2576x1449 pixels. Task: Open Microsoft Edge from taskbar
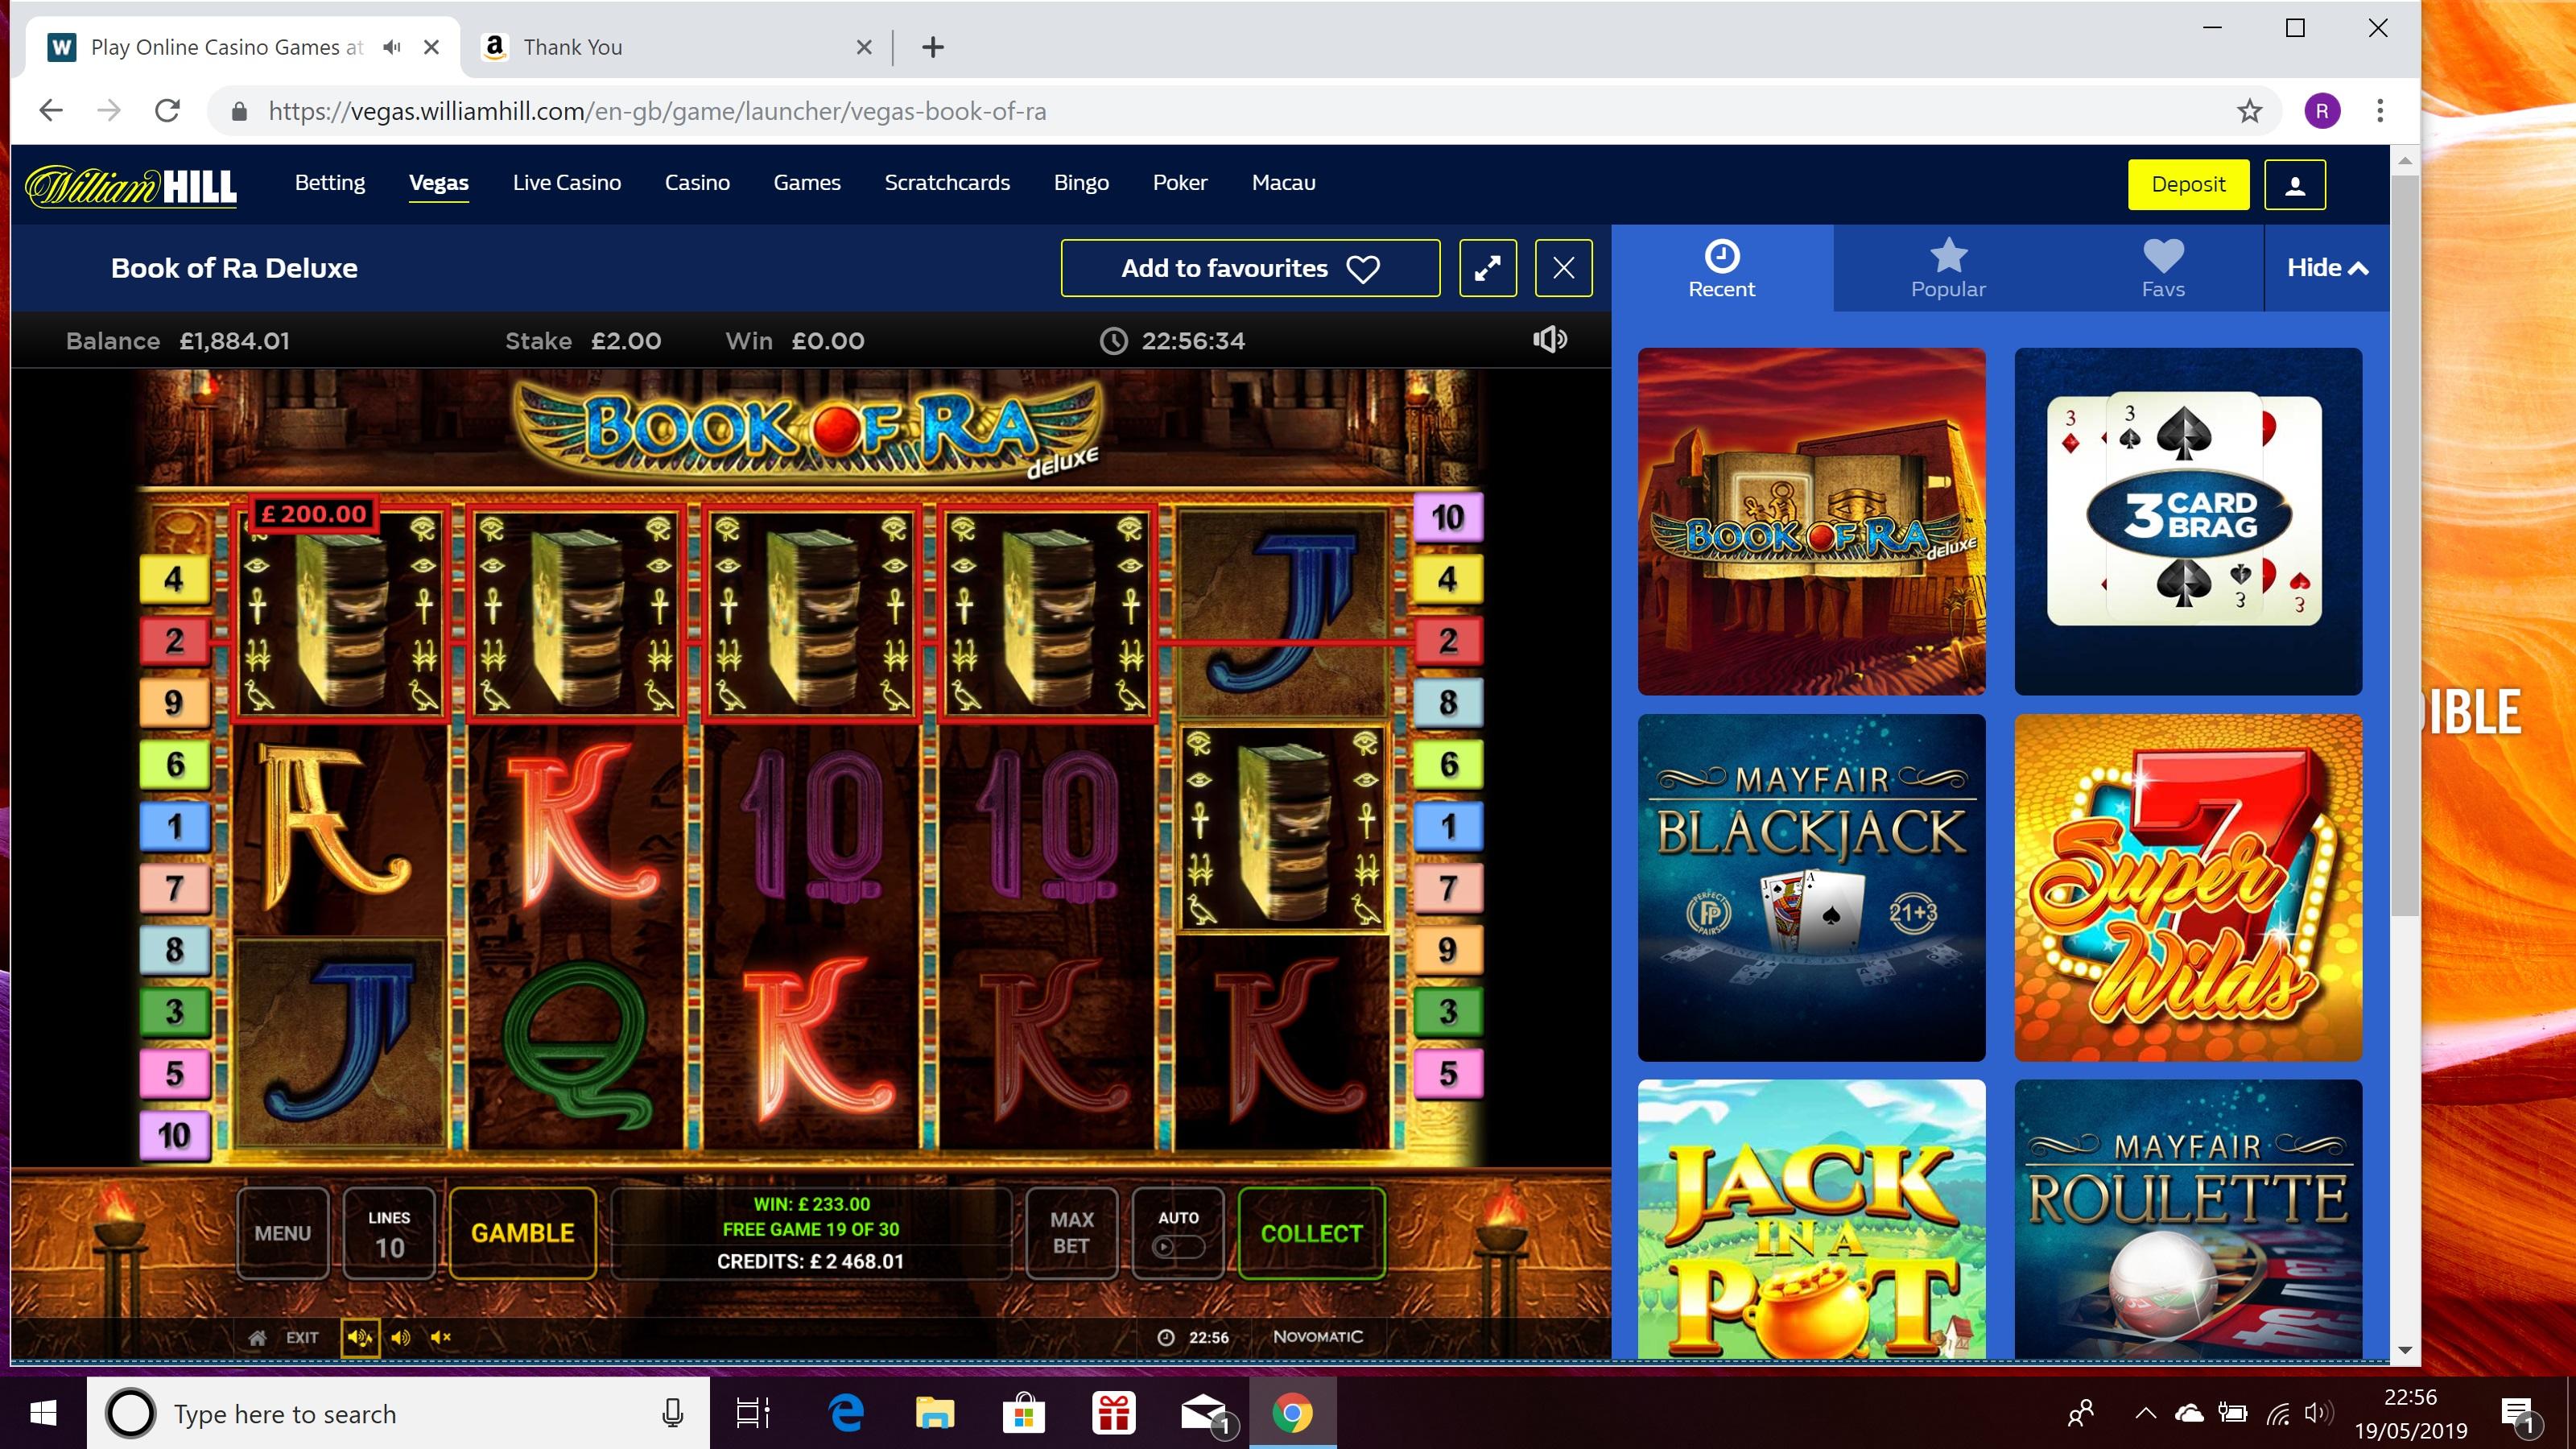tap(847, 1413)
